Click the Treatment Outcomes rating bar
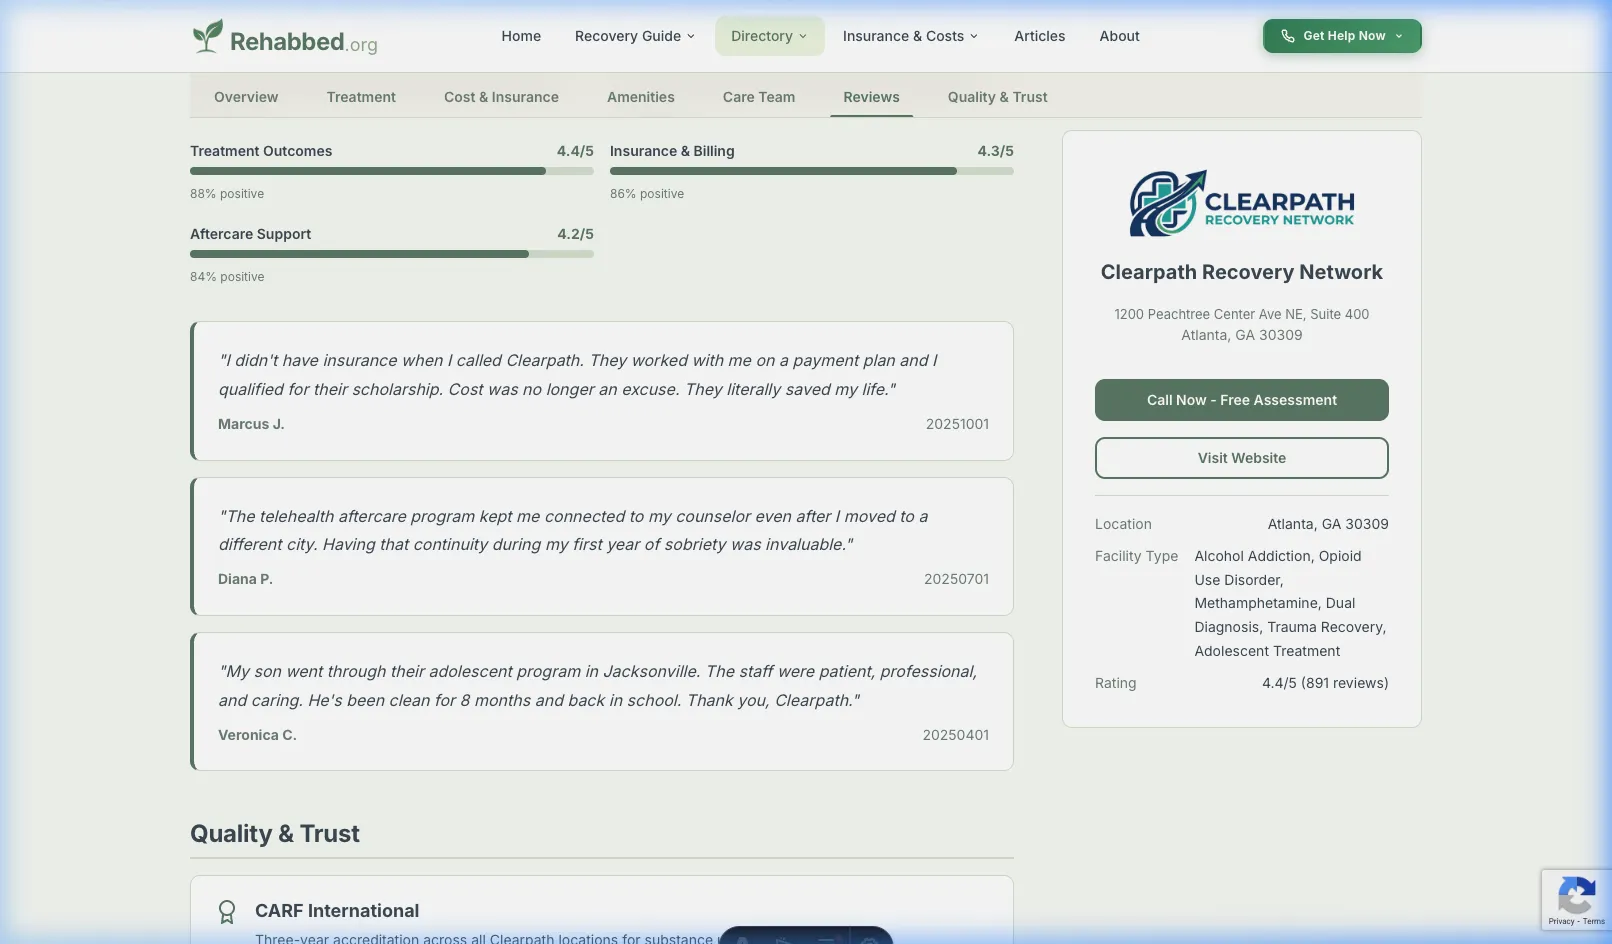This screenshot has width=1612, height=944. [x=391, y=171]
